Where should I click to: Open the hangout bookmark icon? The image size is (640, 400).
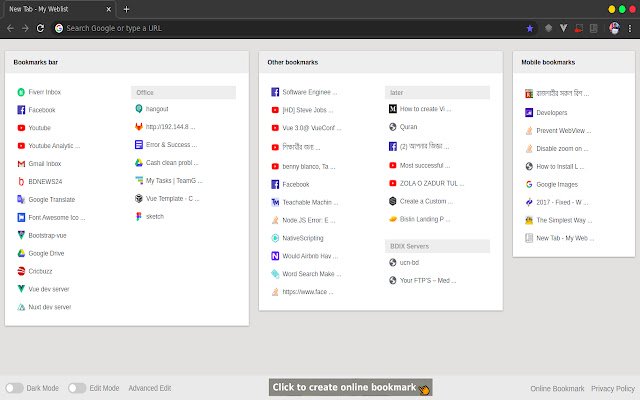[139, 109]
